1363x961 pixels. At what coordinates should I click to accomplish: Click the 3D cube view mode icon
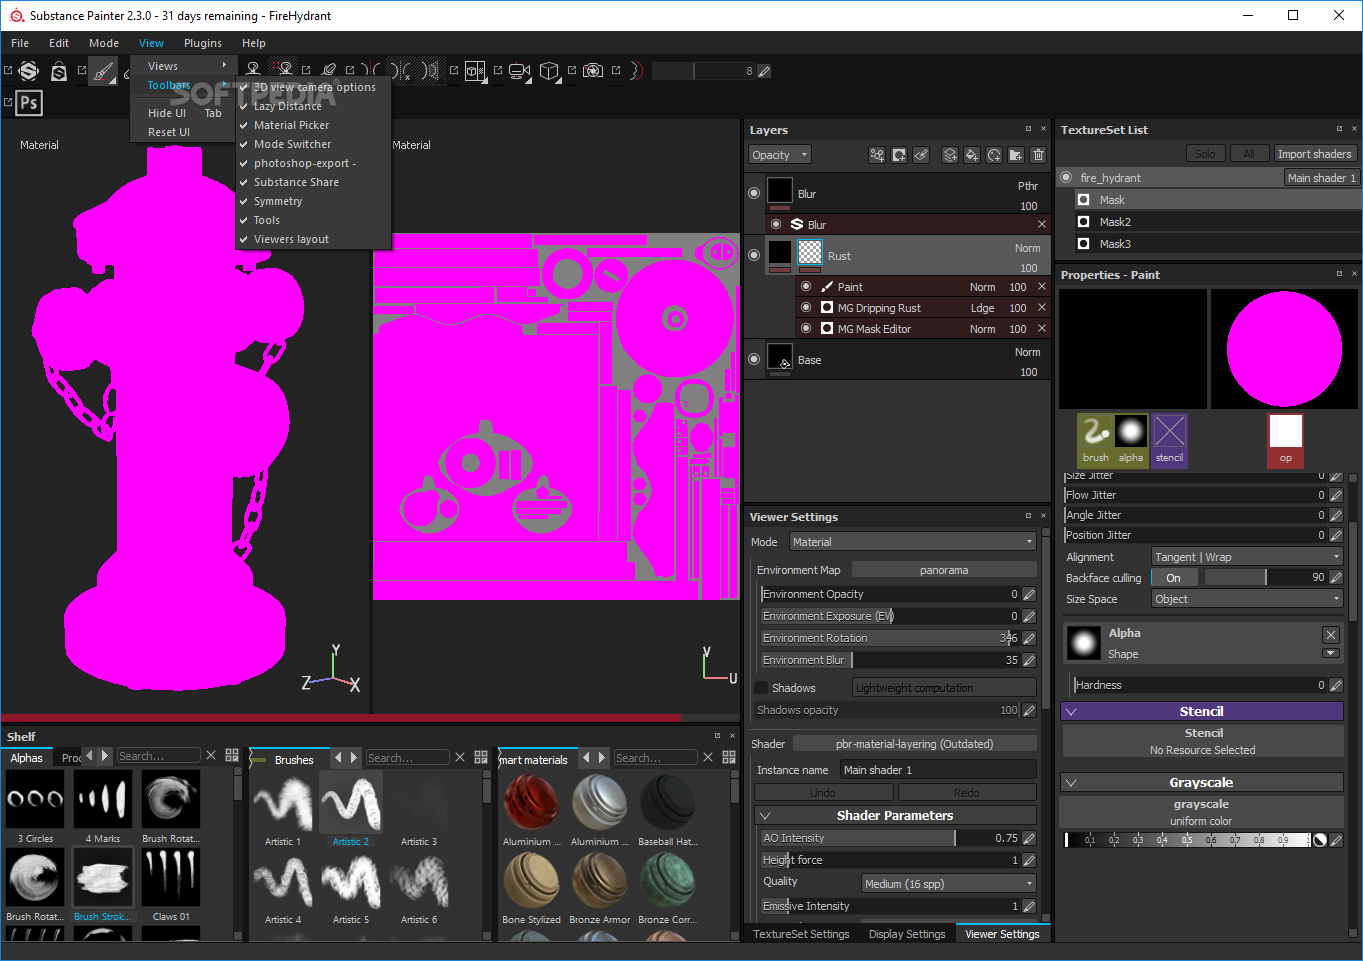pyautogui.click(x=549, y=71)
